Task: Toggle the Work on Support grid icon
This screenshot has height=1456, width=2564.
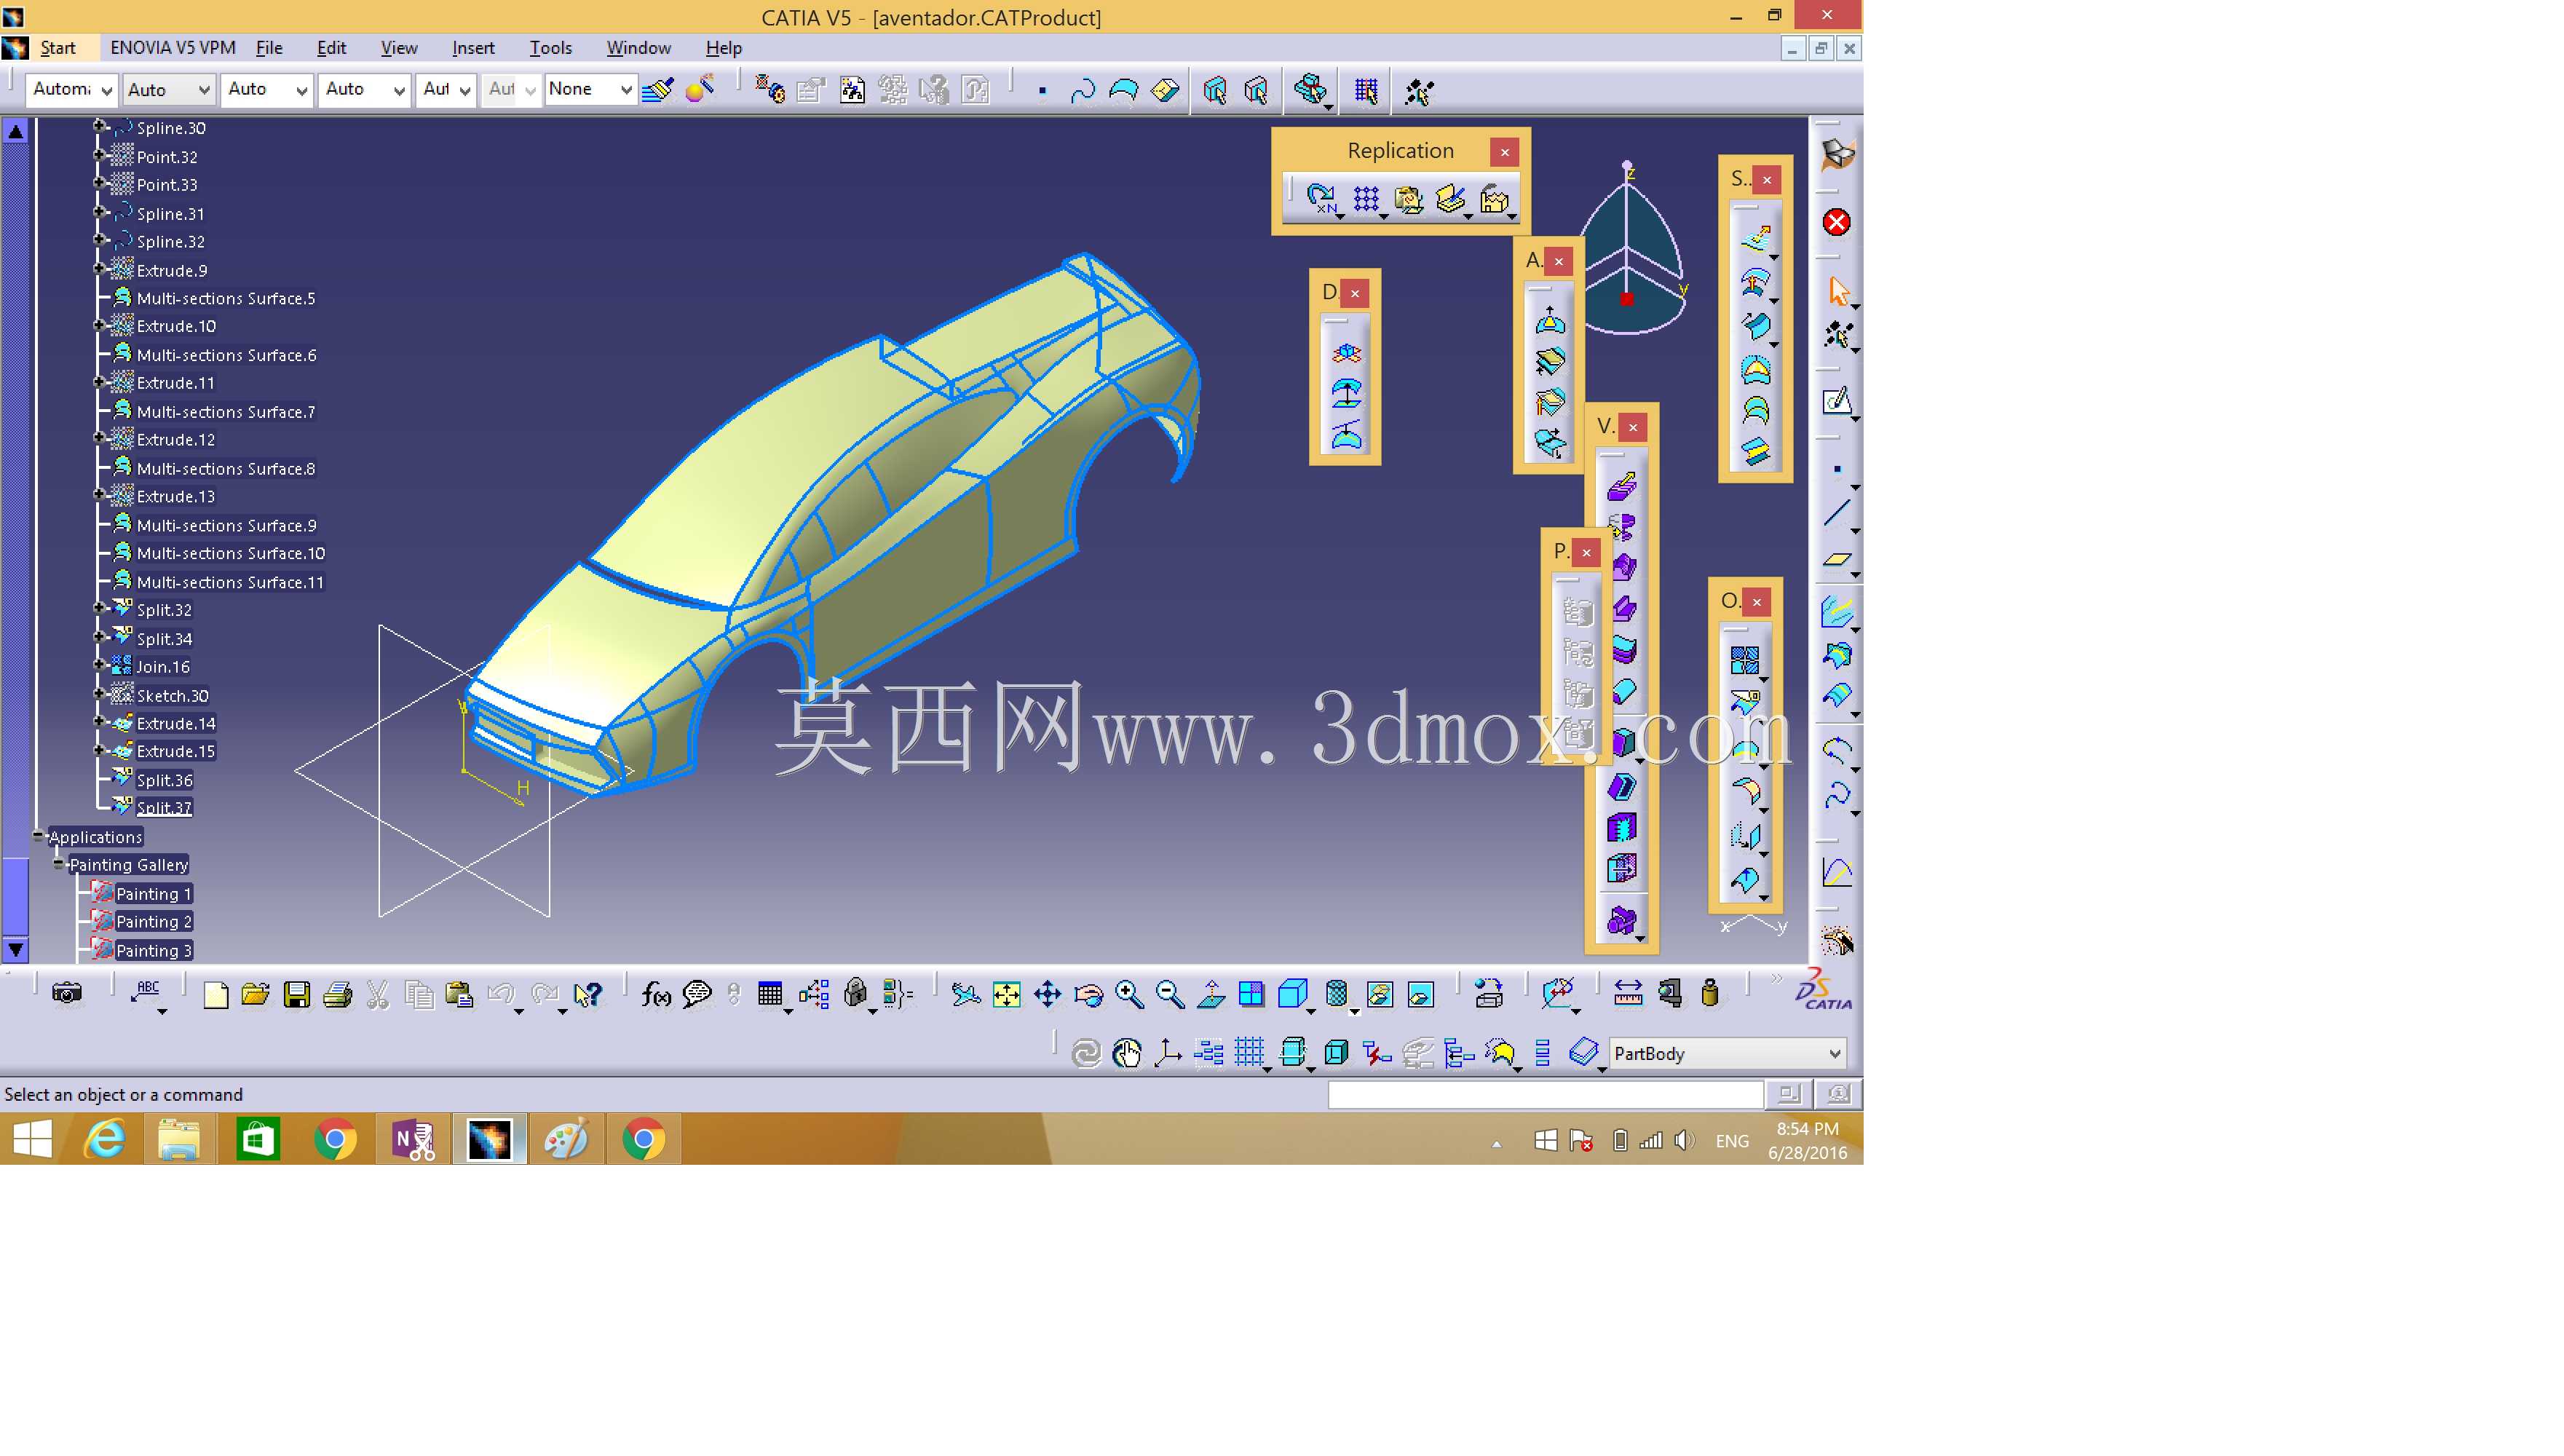Action: tap(1249, 1053)
